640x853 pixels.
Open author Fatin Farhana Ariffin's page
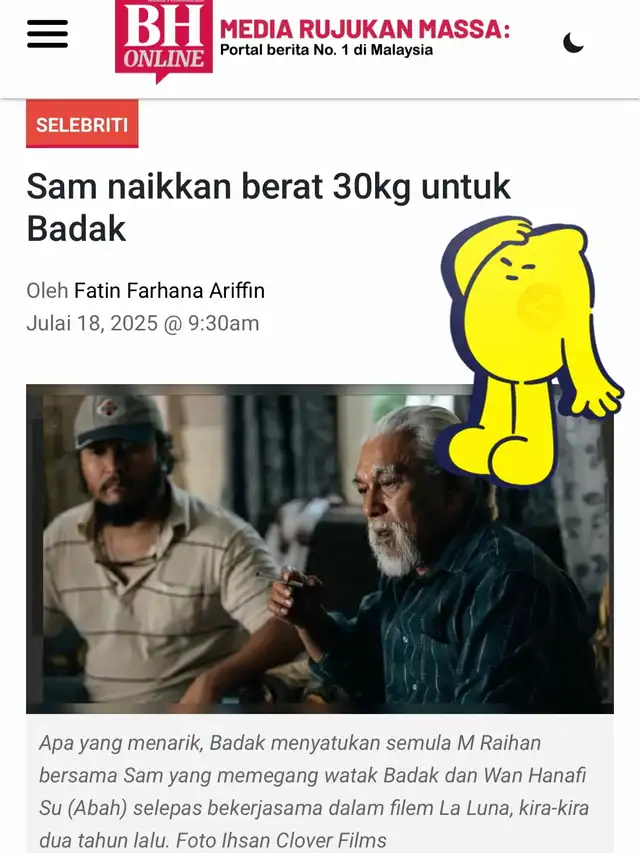169,290
